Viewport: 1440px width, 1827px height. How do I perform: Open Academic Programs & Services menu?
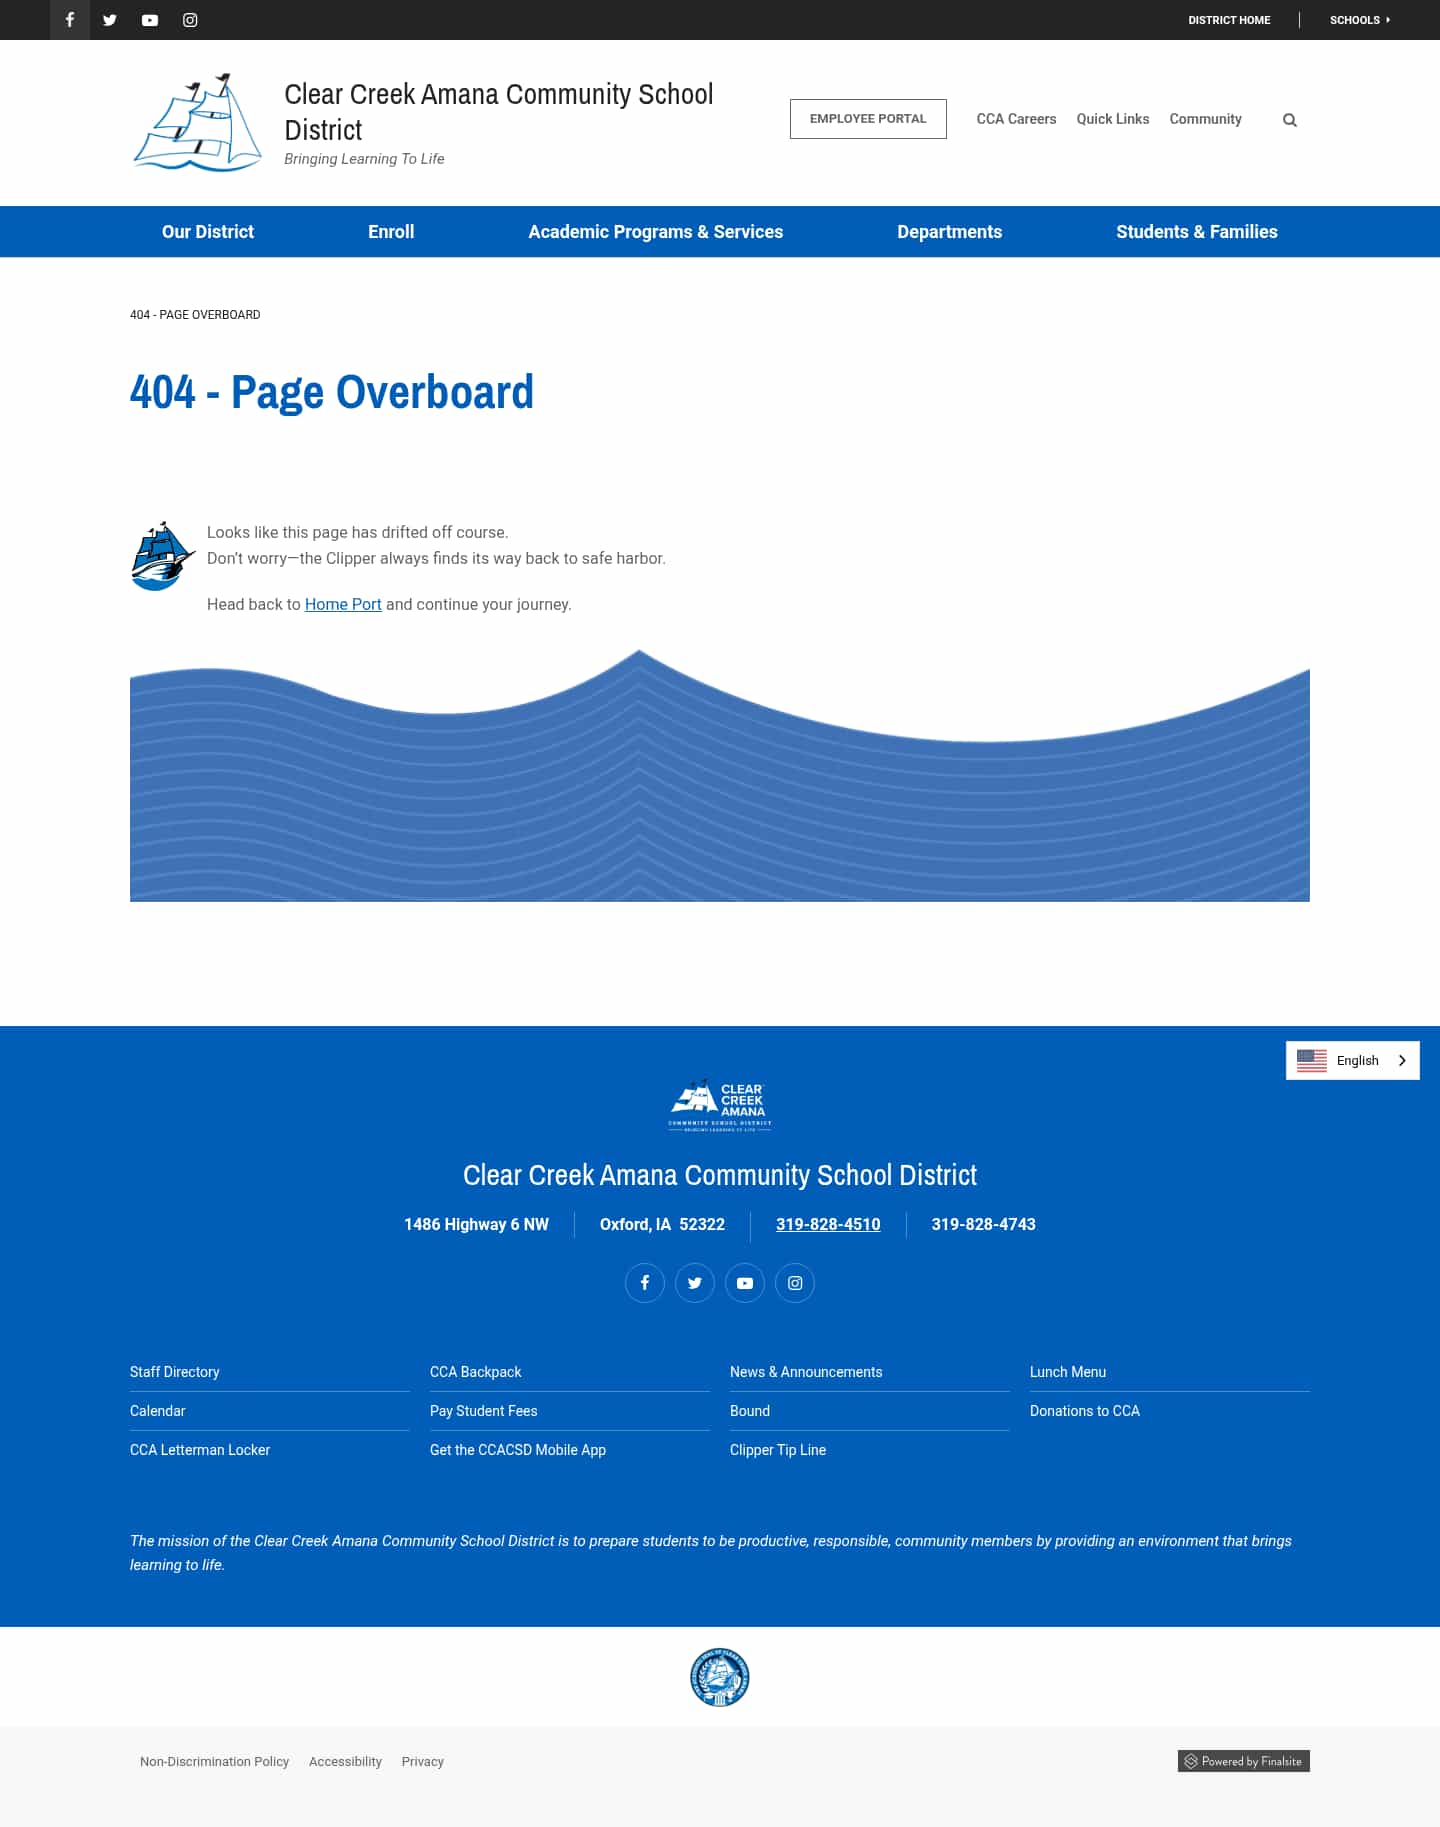coord(656,232)
